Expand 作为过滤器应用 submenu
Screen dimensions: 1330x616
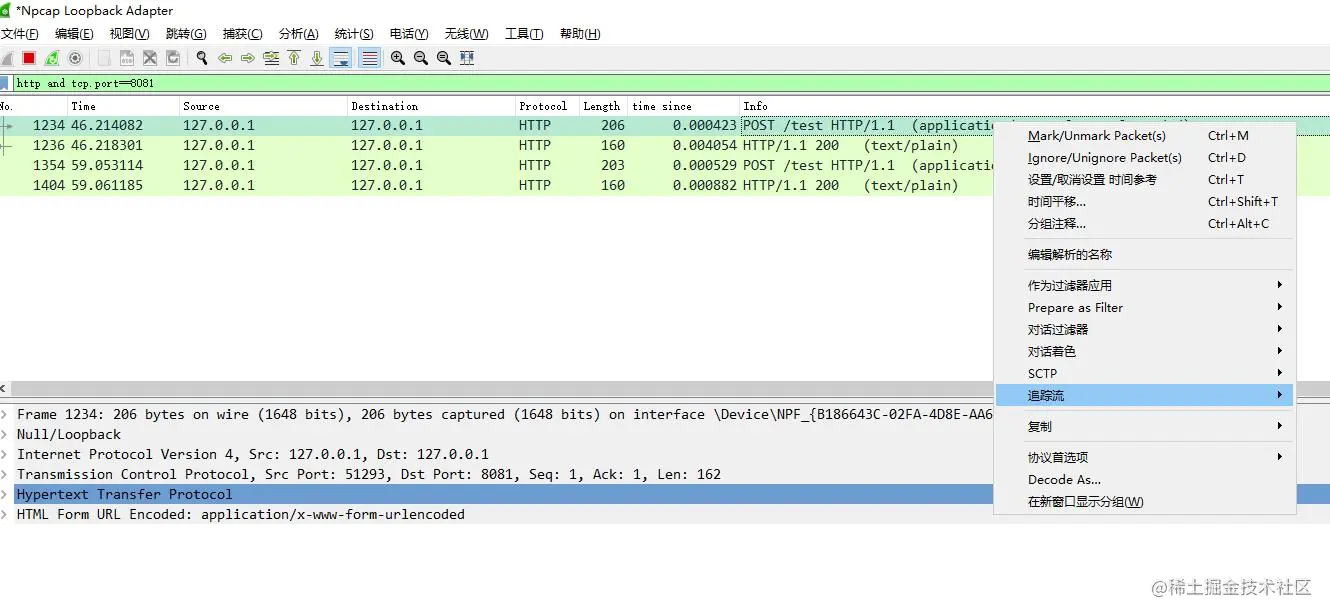[1144, 286]
